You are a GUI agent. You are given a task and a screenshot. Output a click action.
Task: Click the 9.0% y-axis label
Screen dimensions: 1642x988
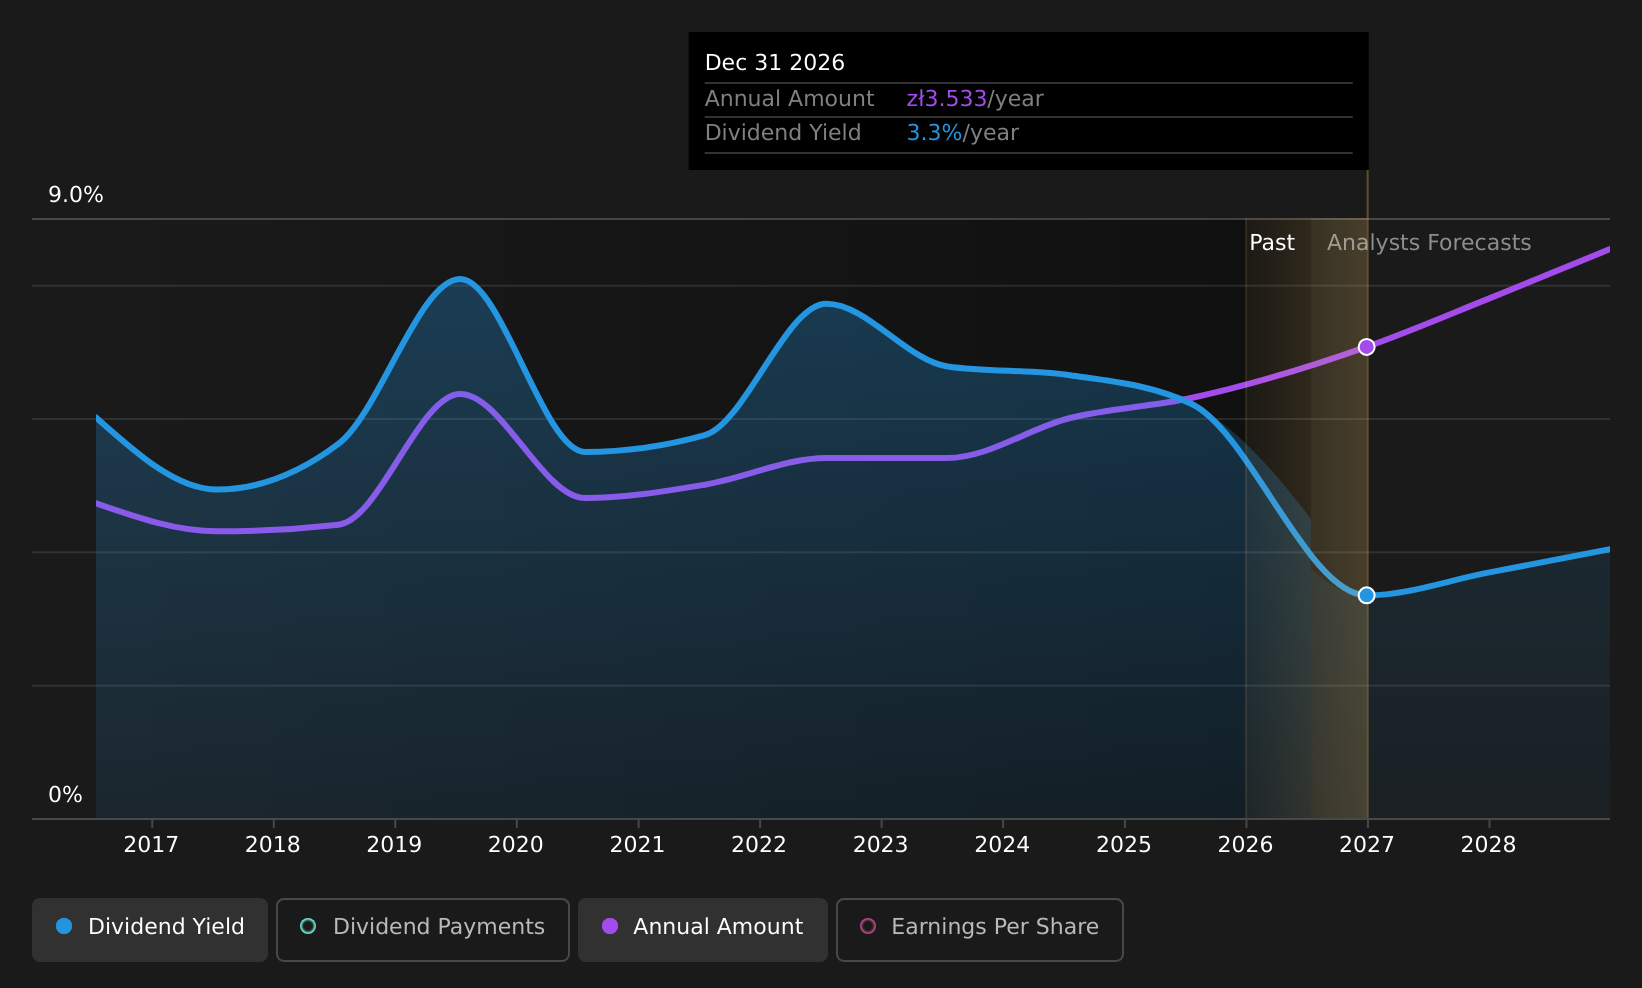pyautogui.click(x=76, y=195)
